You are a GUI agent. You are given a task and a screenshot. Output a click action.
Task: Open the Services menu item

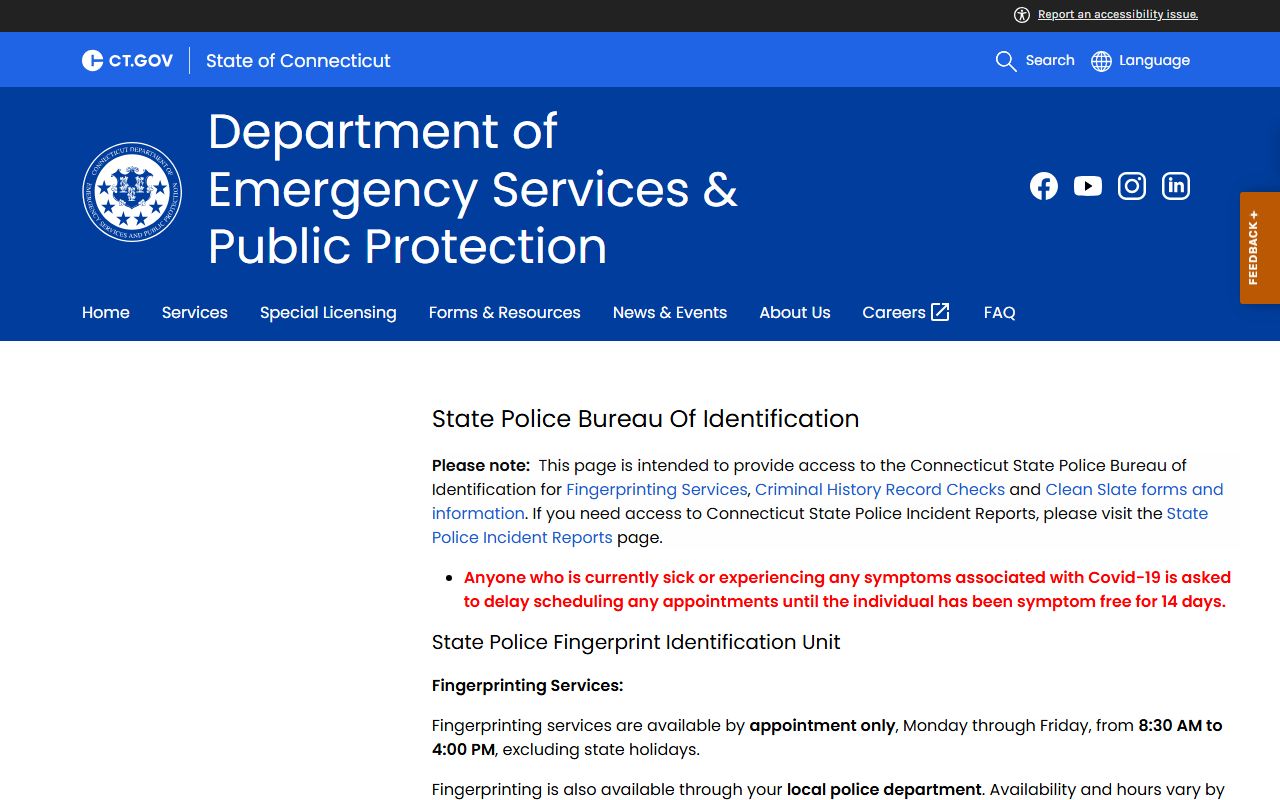(x=194, y=312)
